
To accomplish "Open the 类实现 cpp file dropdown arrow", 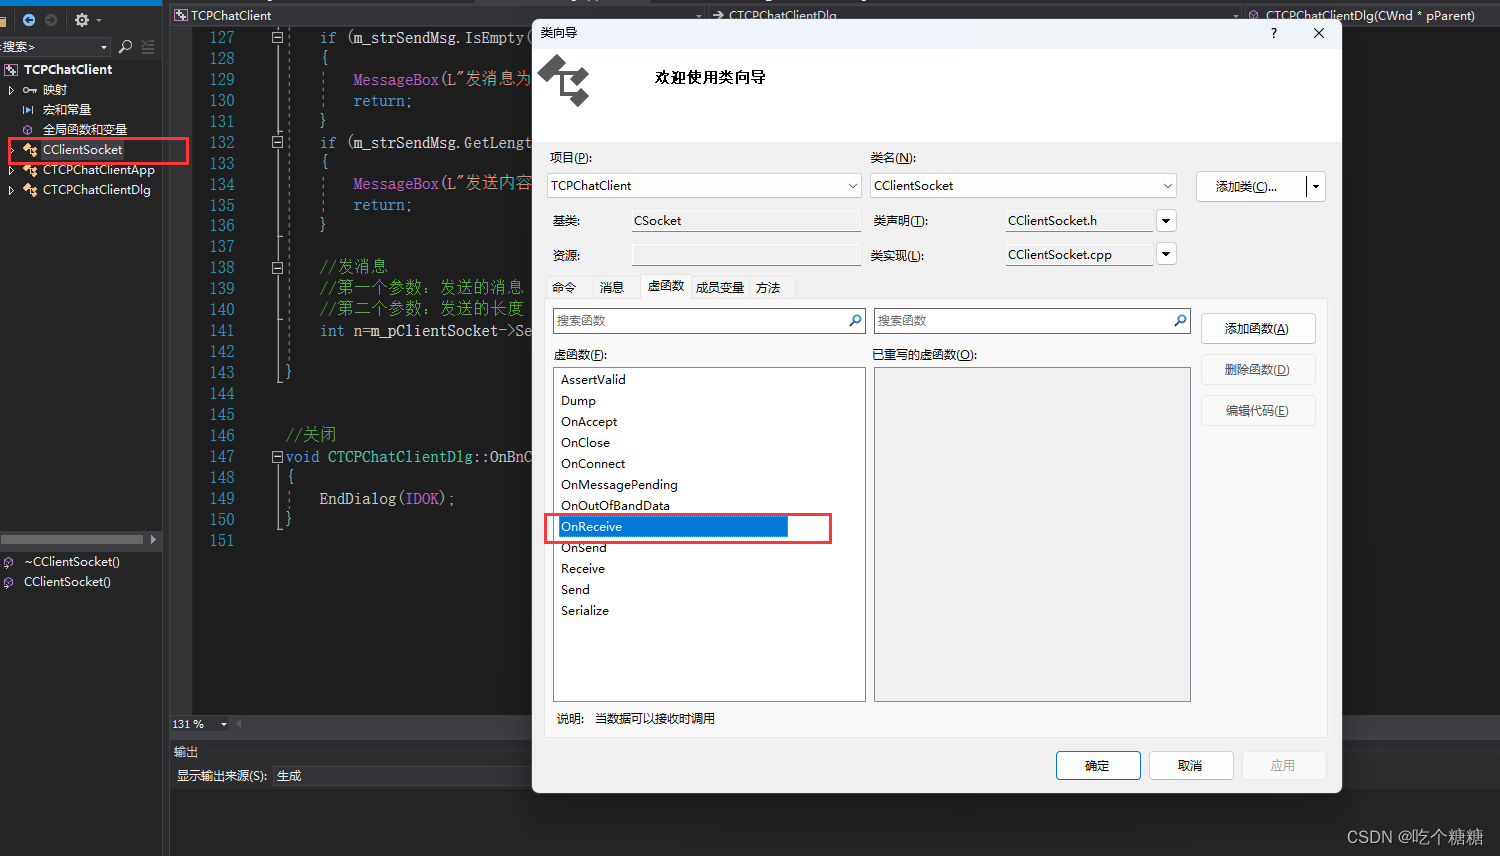I will [1166, 254].
